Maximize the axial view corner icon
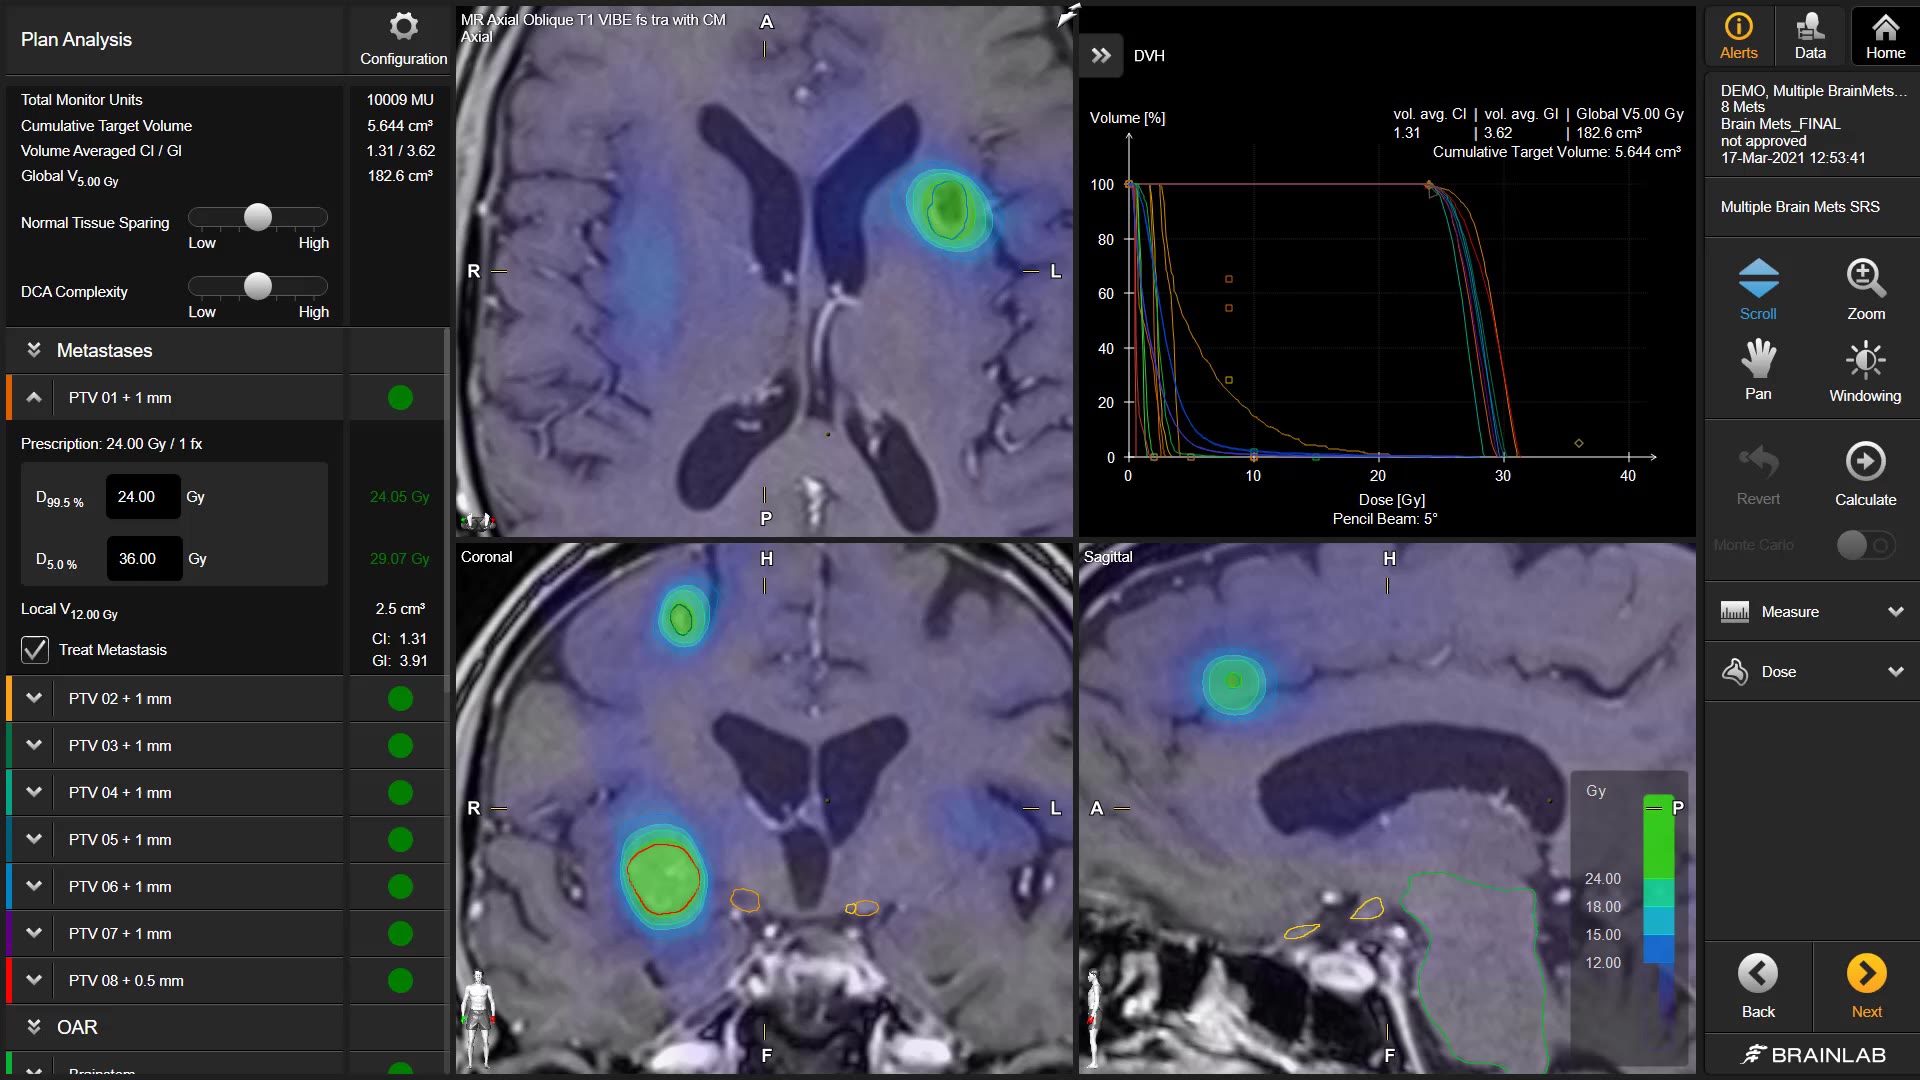 coord(1068,15)
